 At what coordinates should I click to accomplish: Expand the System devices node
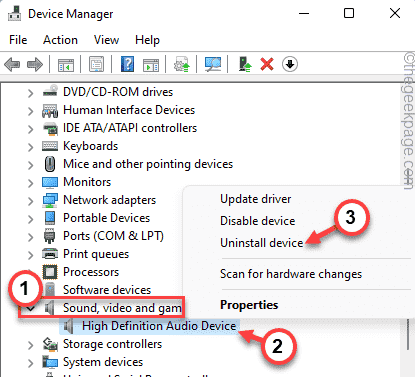pyautogui.click(x=30, y=363)
